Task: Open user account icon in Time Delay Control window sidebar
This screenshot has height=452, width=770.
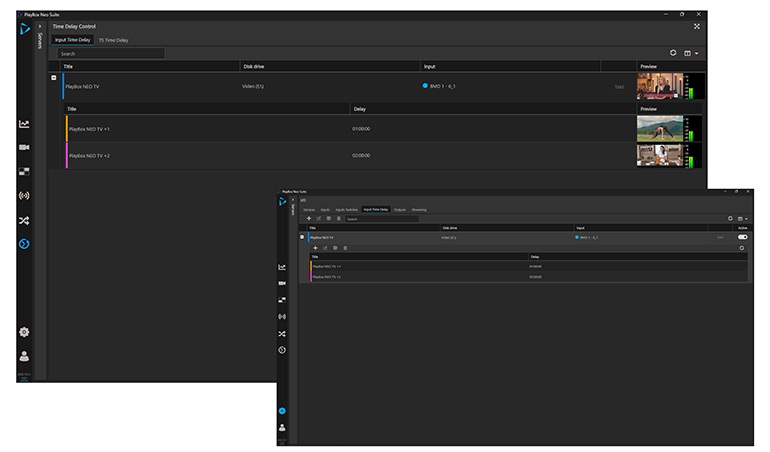Action: pos(24,356)
